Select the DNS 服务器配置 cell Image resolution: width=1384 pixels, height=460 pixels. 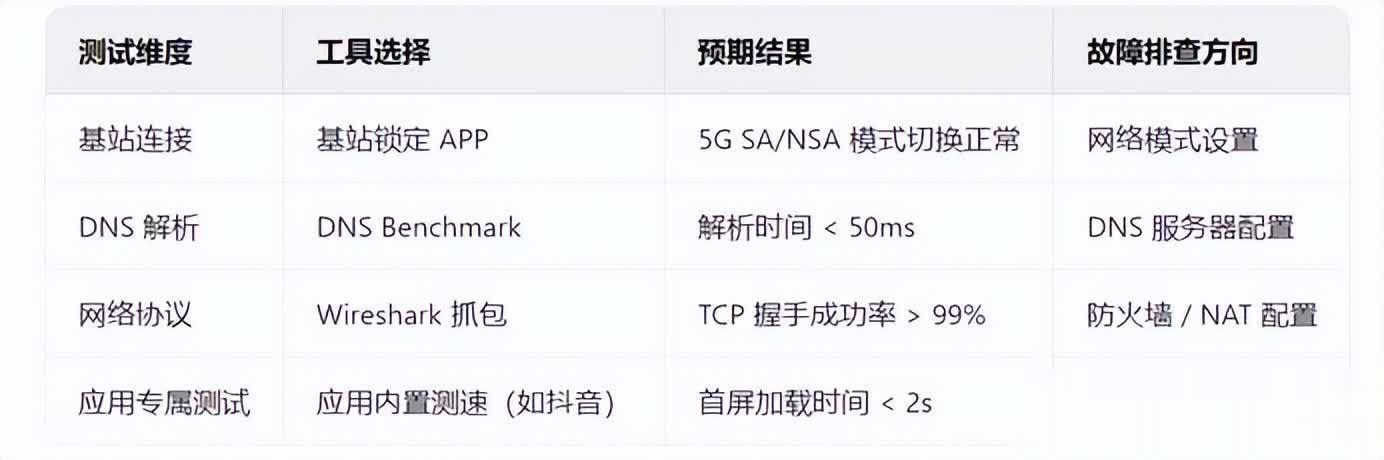(1191, 228)
